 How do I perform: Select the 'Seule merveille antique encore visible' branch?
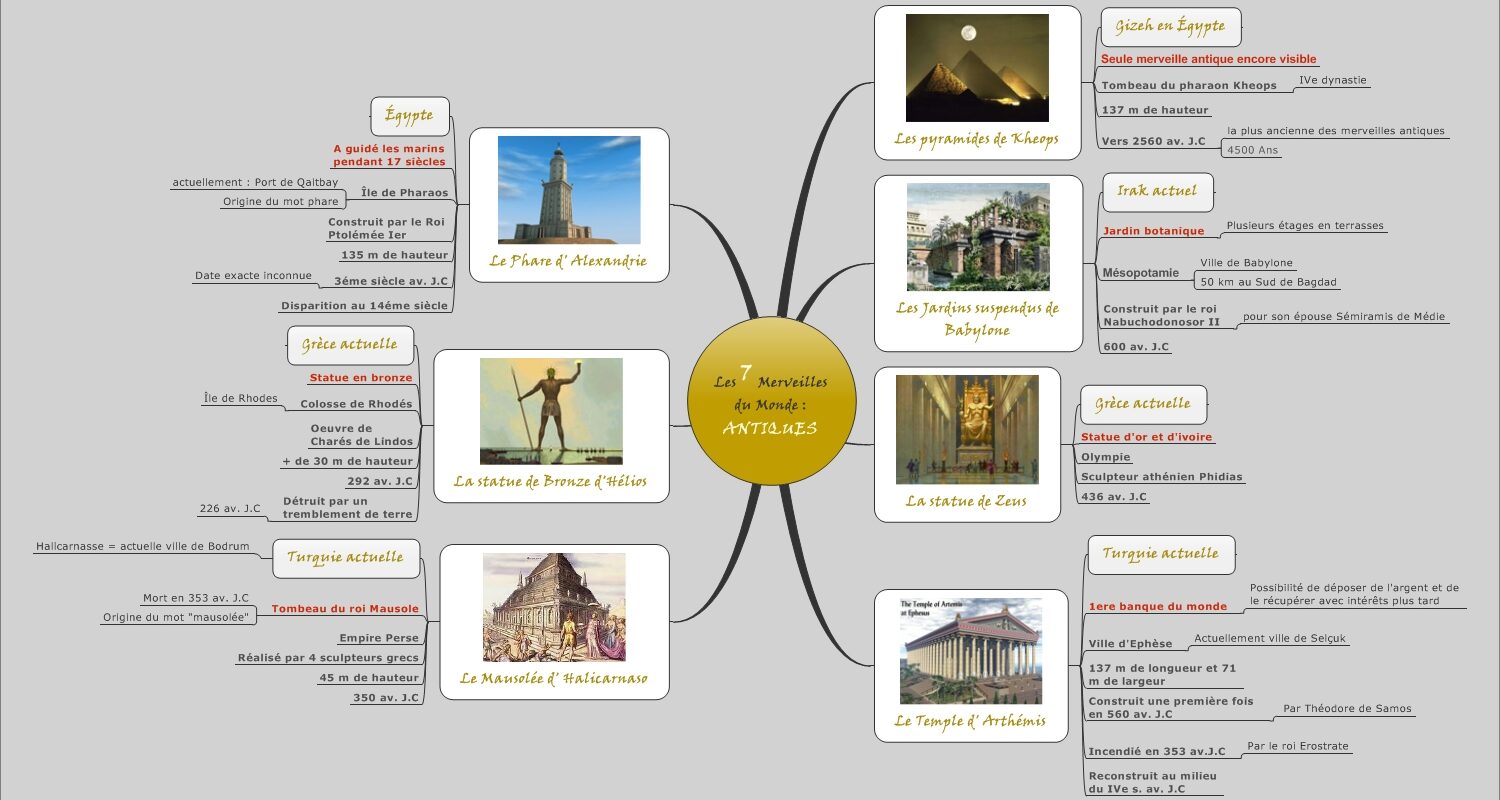[x=1208, y=59]
